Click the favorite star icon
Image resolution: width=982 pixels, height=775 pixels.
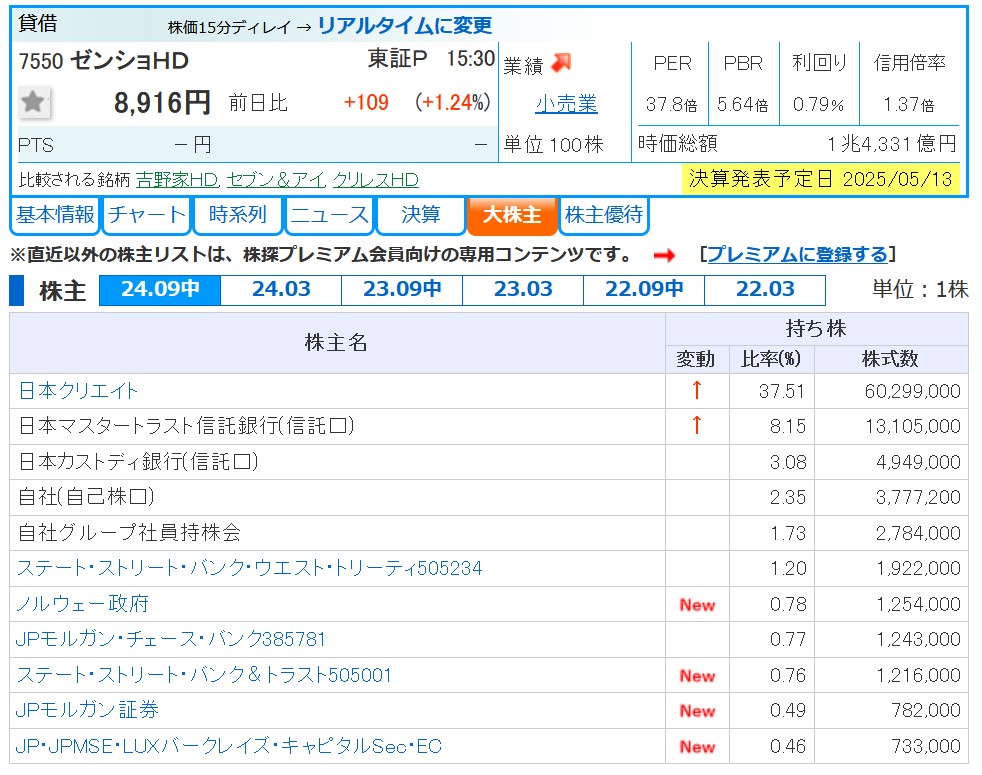pyautogui.click(x=33, y=101)
